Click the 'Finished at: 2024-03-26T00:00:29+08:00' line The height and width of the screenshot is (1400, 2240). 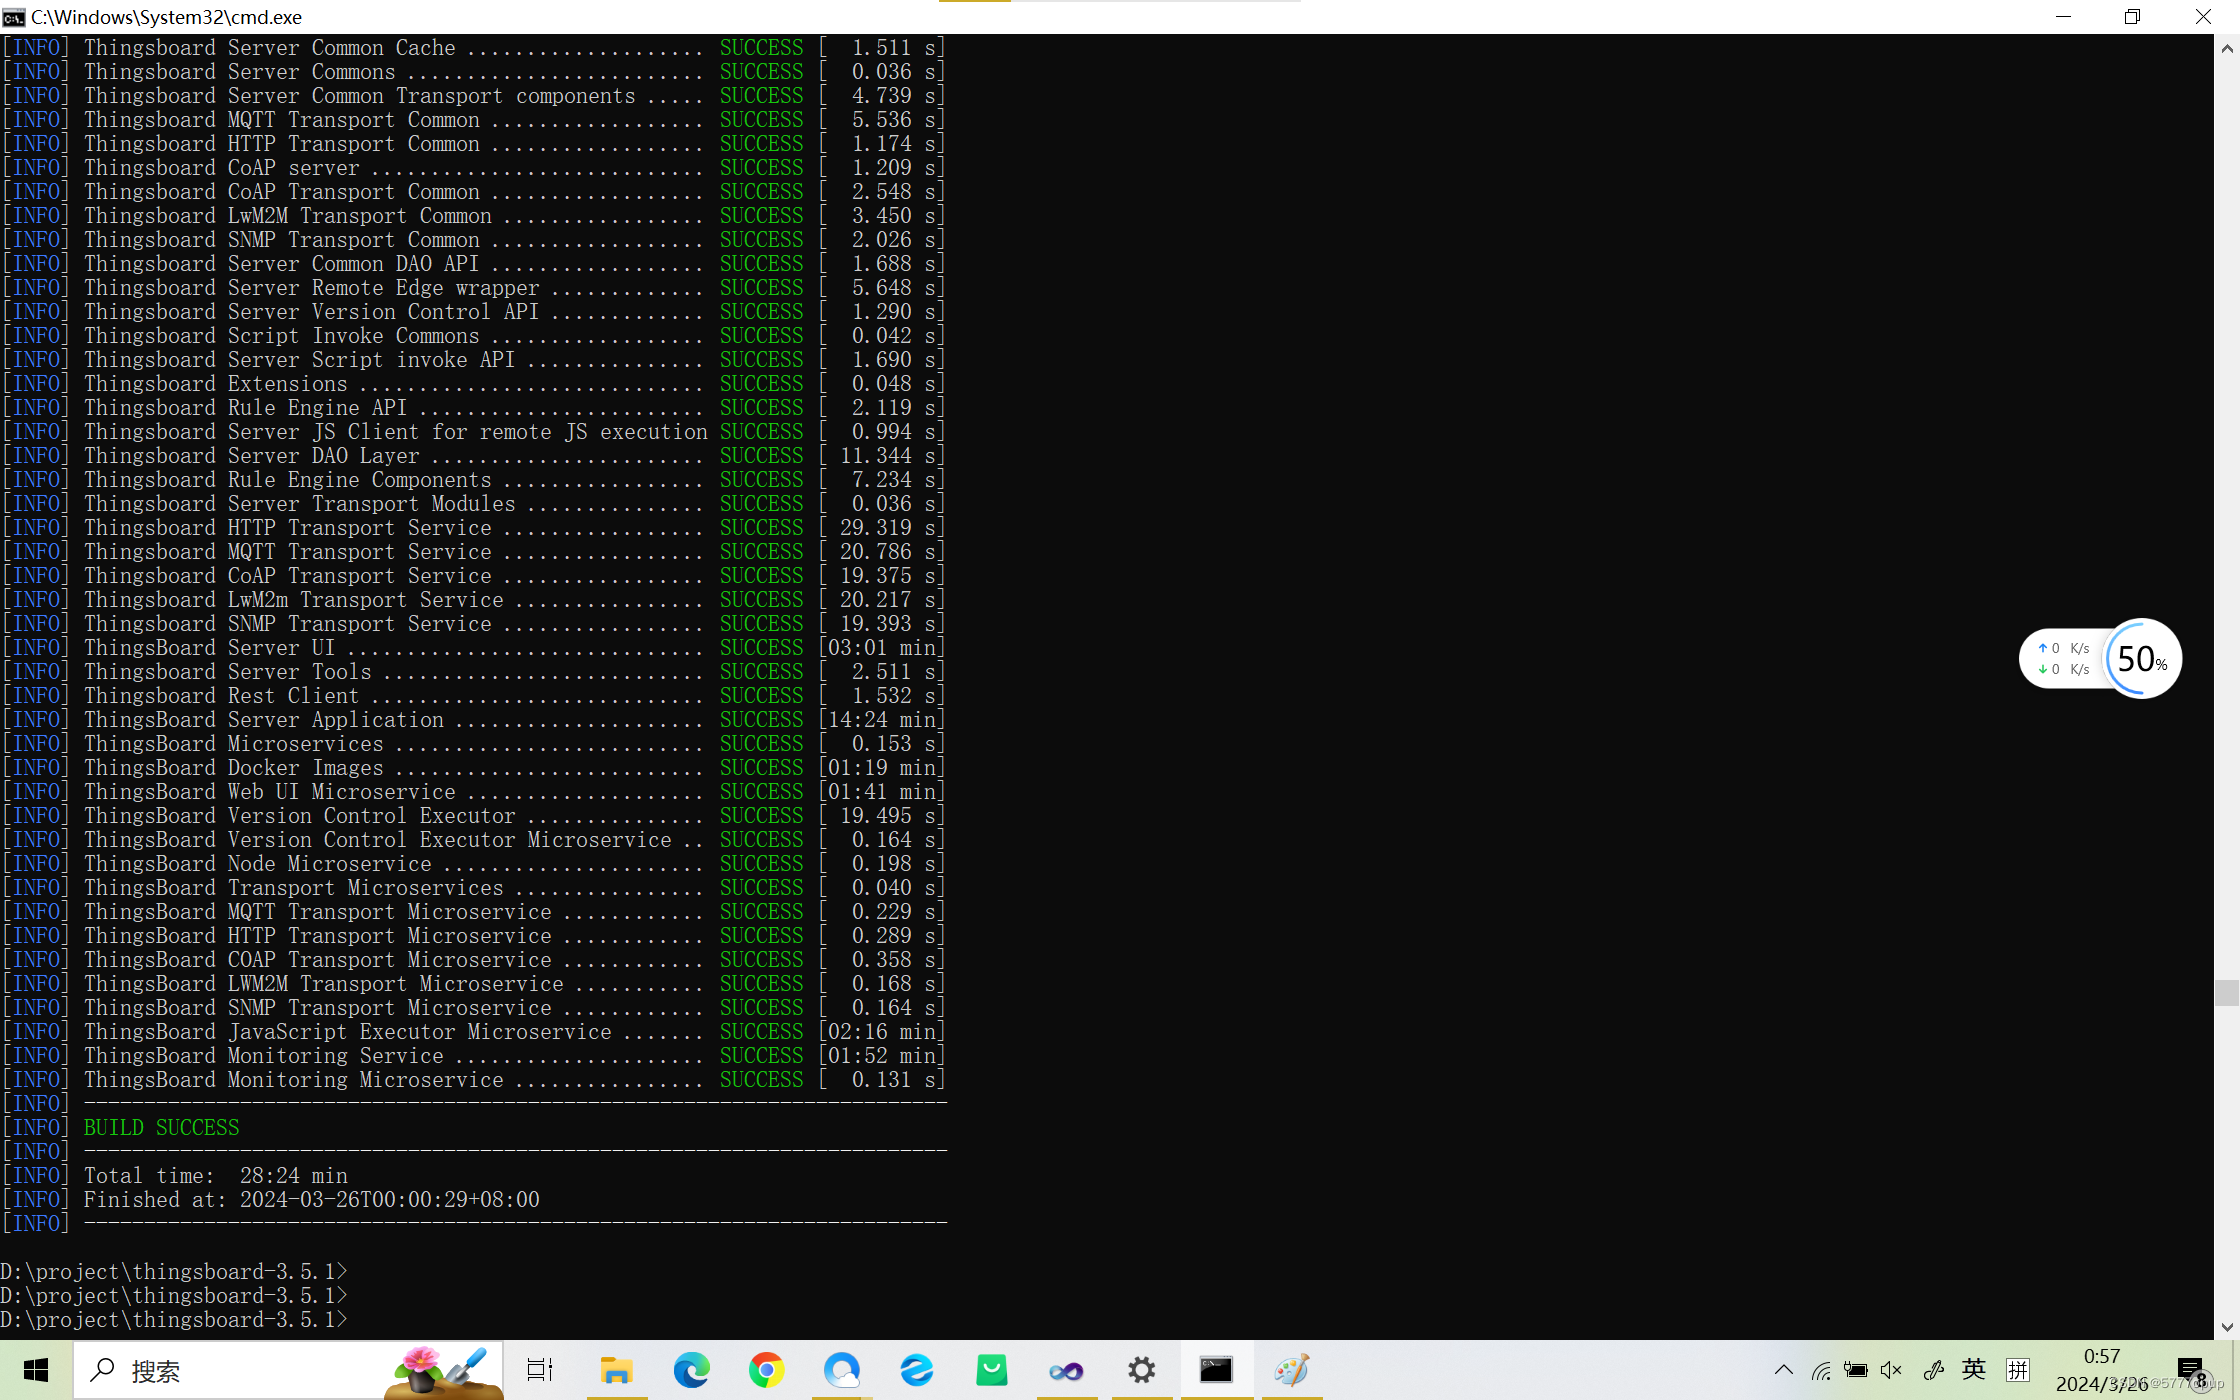[311, 1200]
